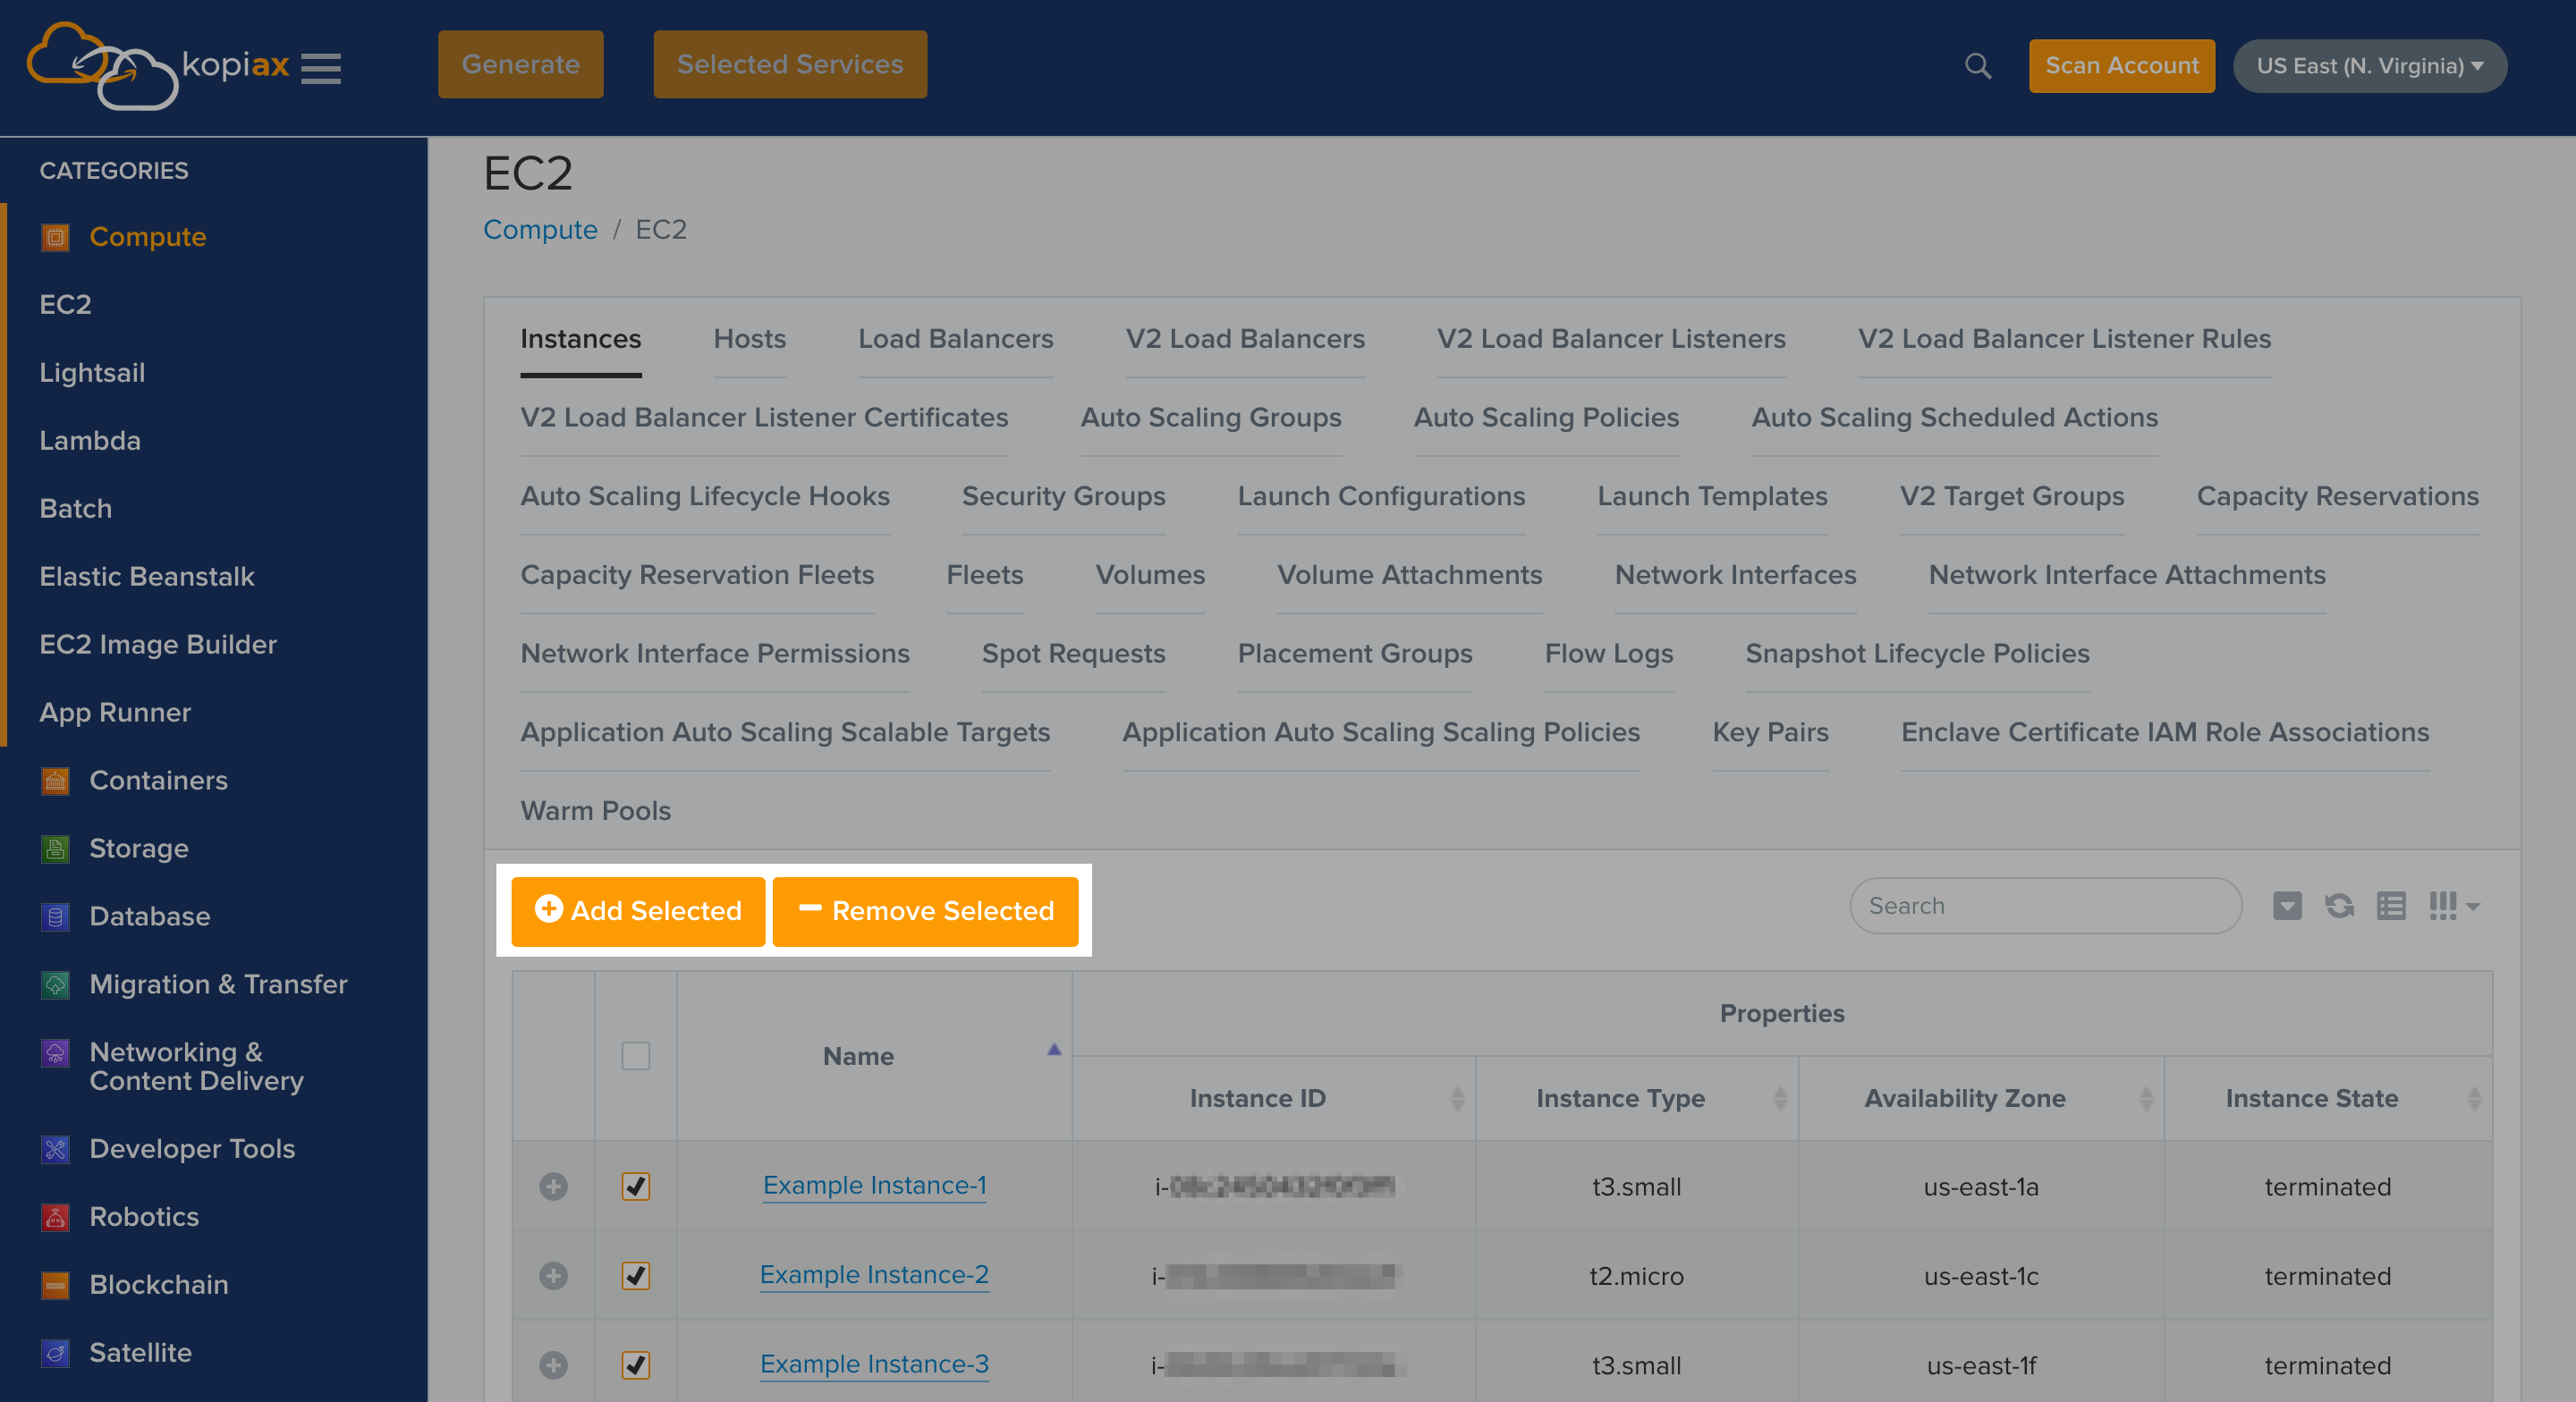Viewport: 2576px width, 1402px height.
Task: Uncheck the Example Instance-2 checkbox
Action: (635, 1276)
